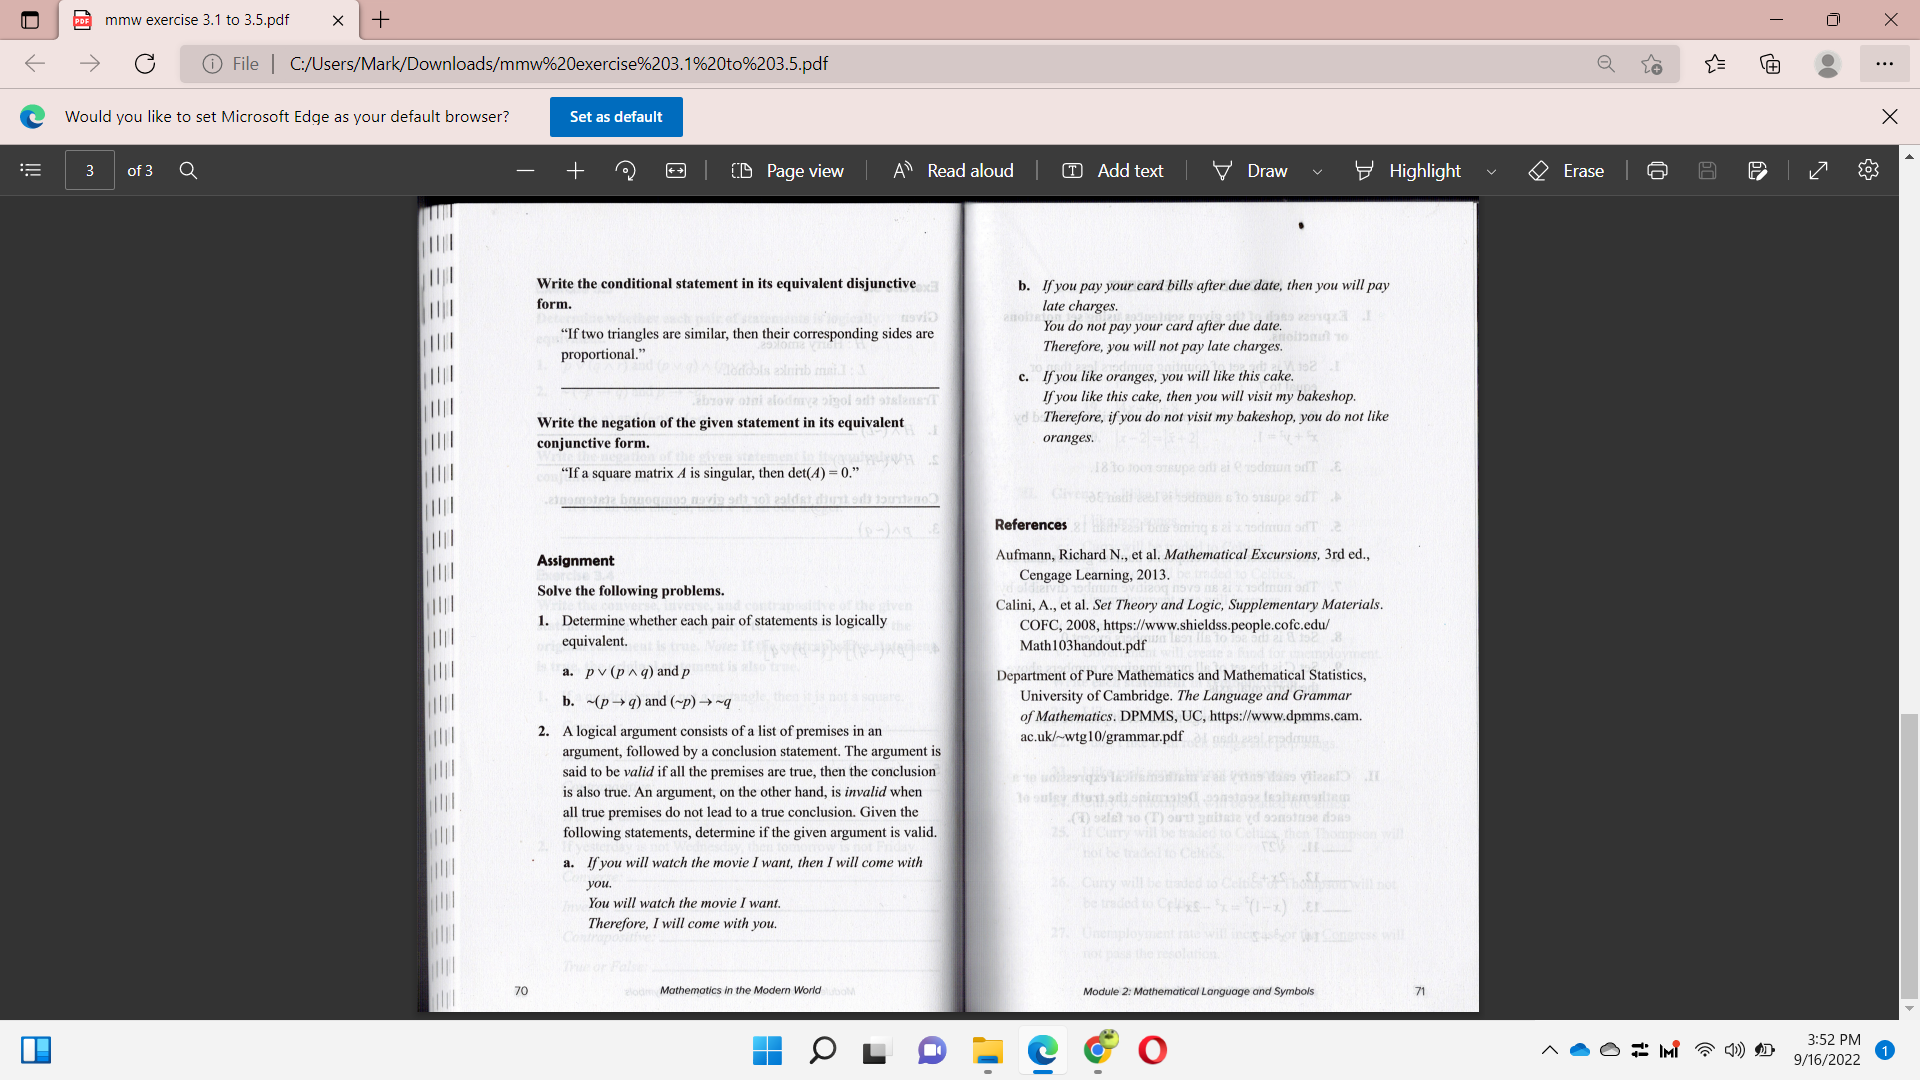Expand the Draw pen options dropdown
Image resolution: width=1920 pixels, height=1080 pixels.
point(1317,170)
